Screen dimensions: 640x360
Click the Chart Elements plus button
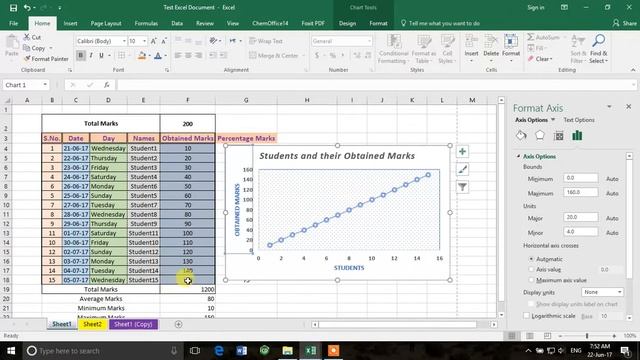click(x=462, y=152)
